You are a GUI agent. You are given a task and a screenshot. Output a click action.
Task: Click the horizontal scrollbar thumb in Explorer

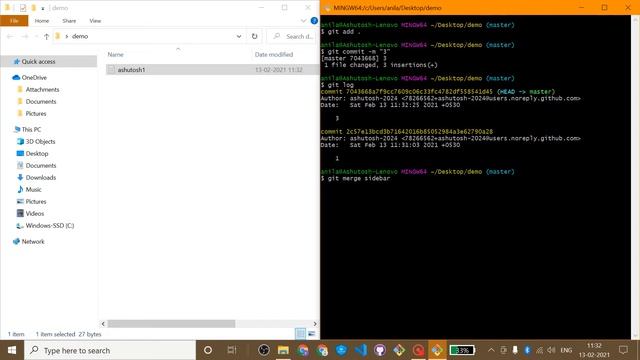[x=171, y=324]
